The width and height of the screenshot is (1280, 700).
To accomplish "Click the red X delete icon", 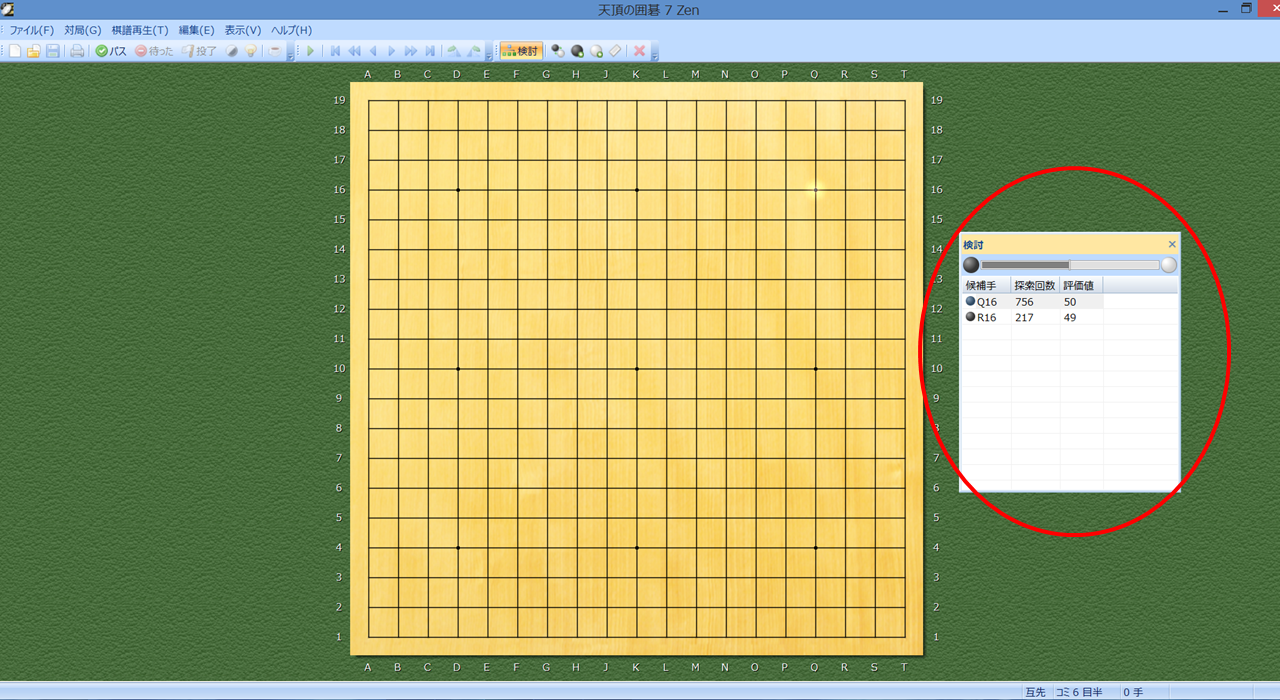I will 639,51.
